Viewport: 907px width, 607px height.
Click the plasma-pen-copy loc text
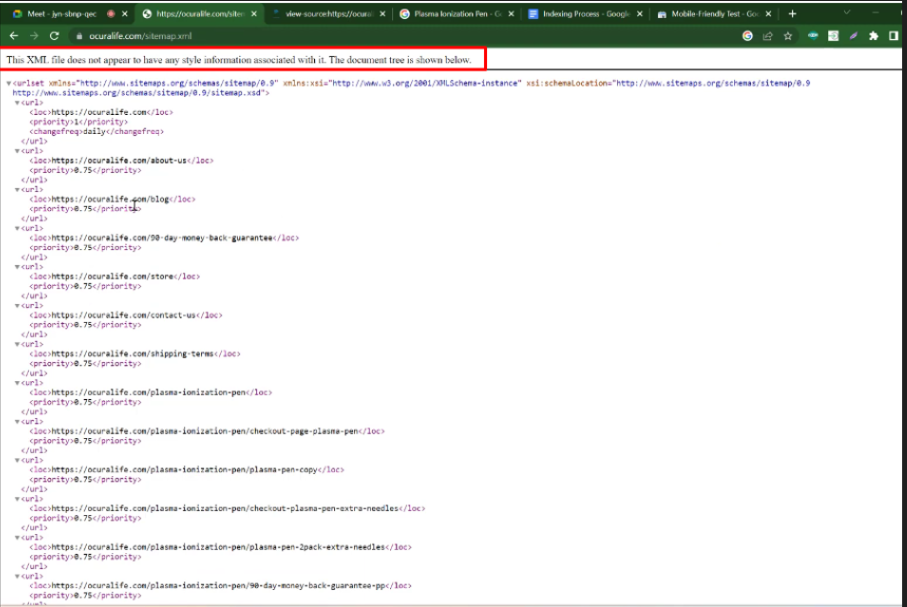185,470
